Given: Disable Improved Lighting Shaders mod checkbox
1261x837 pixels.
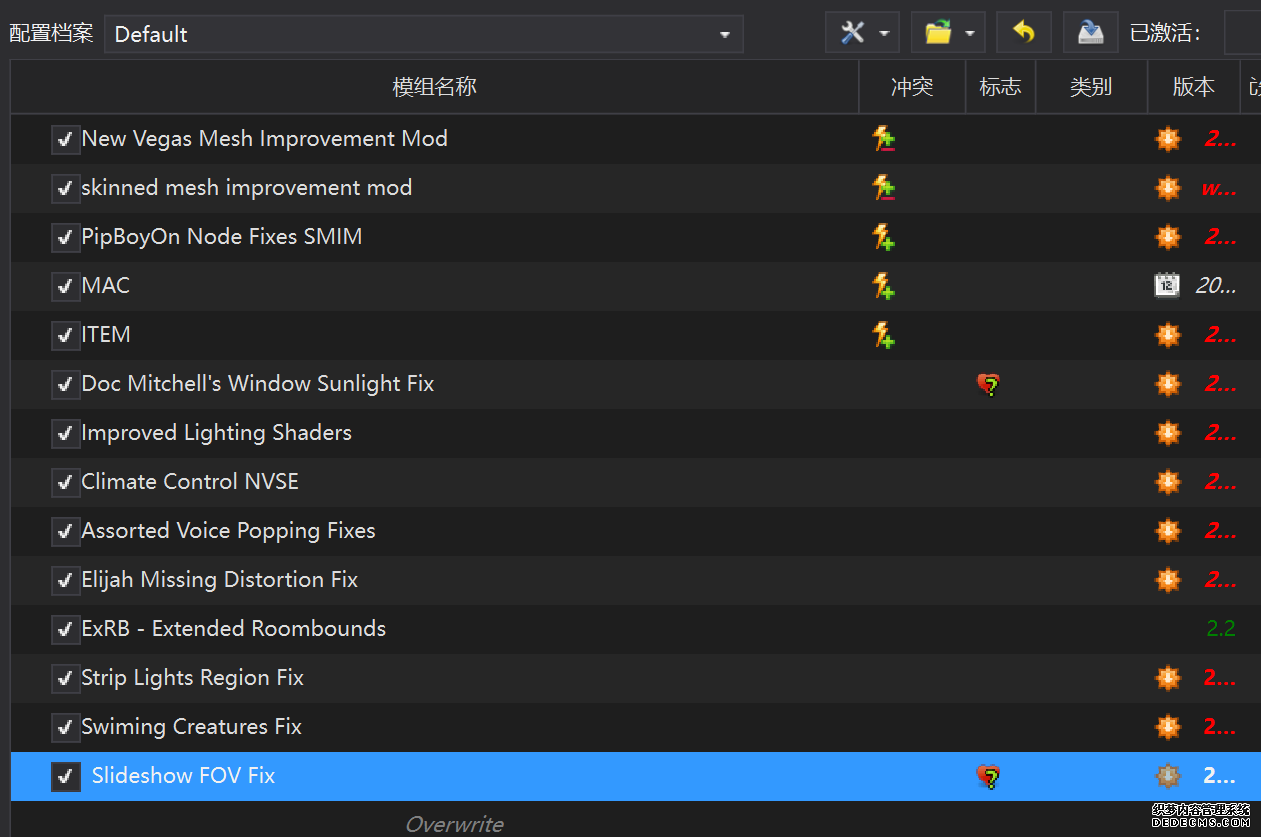Looking at the screenshot, I should [65, 433].
